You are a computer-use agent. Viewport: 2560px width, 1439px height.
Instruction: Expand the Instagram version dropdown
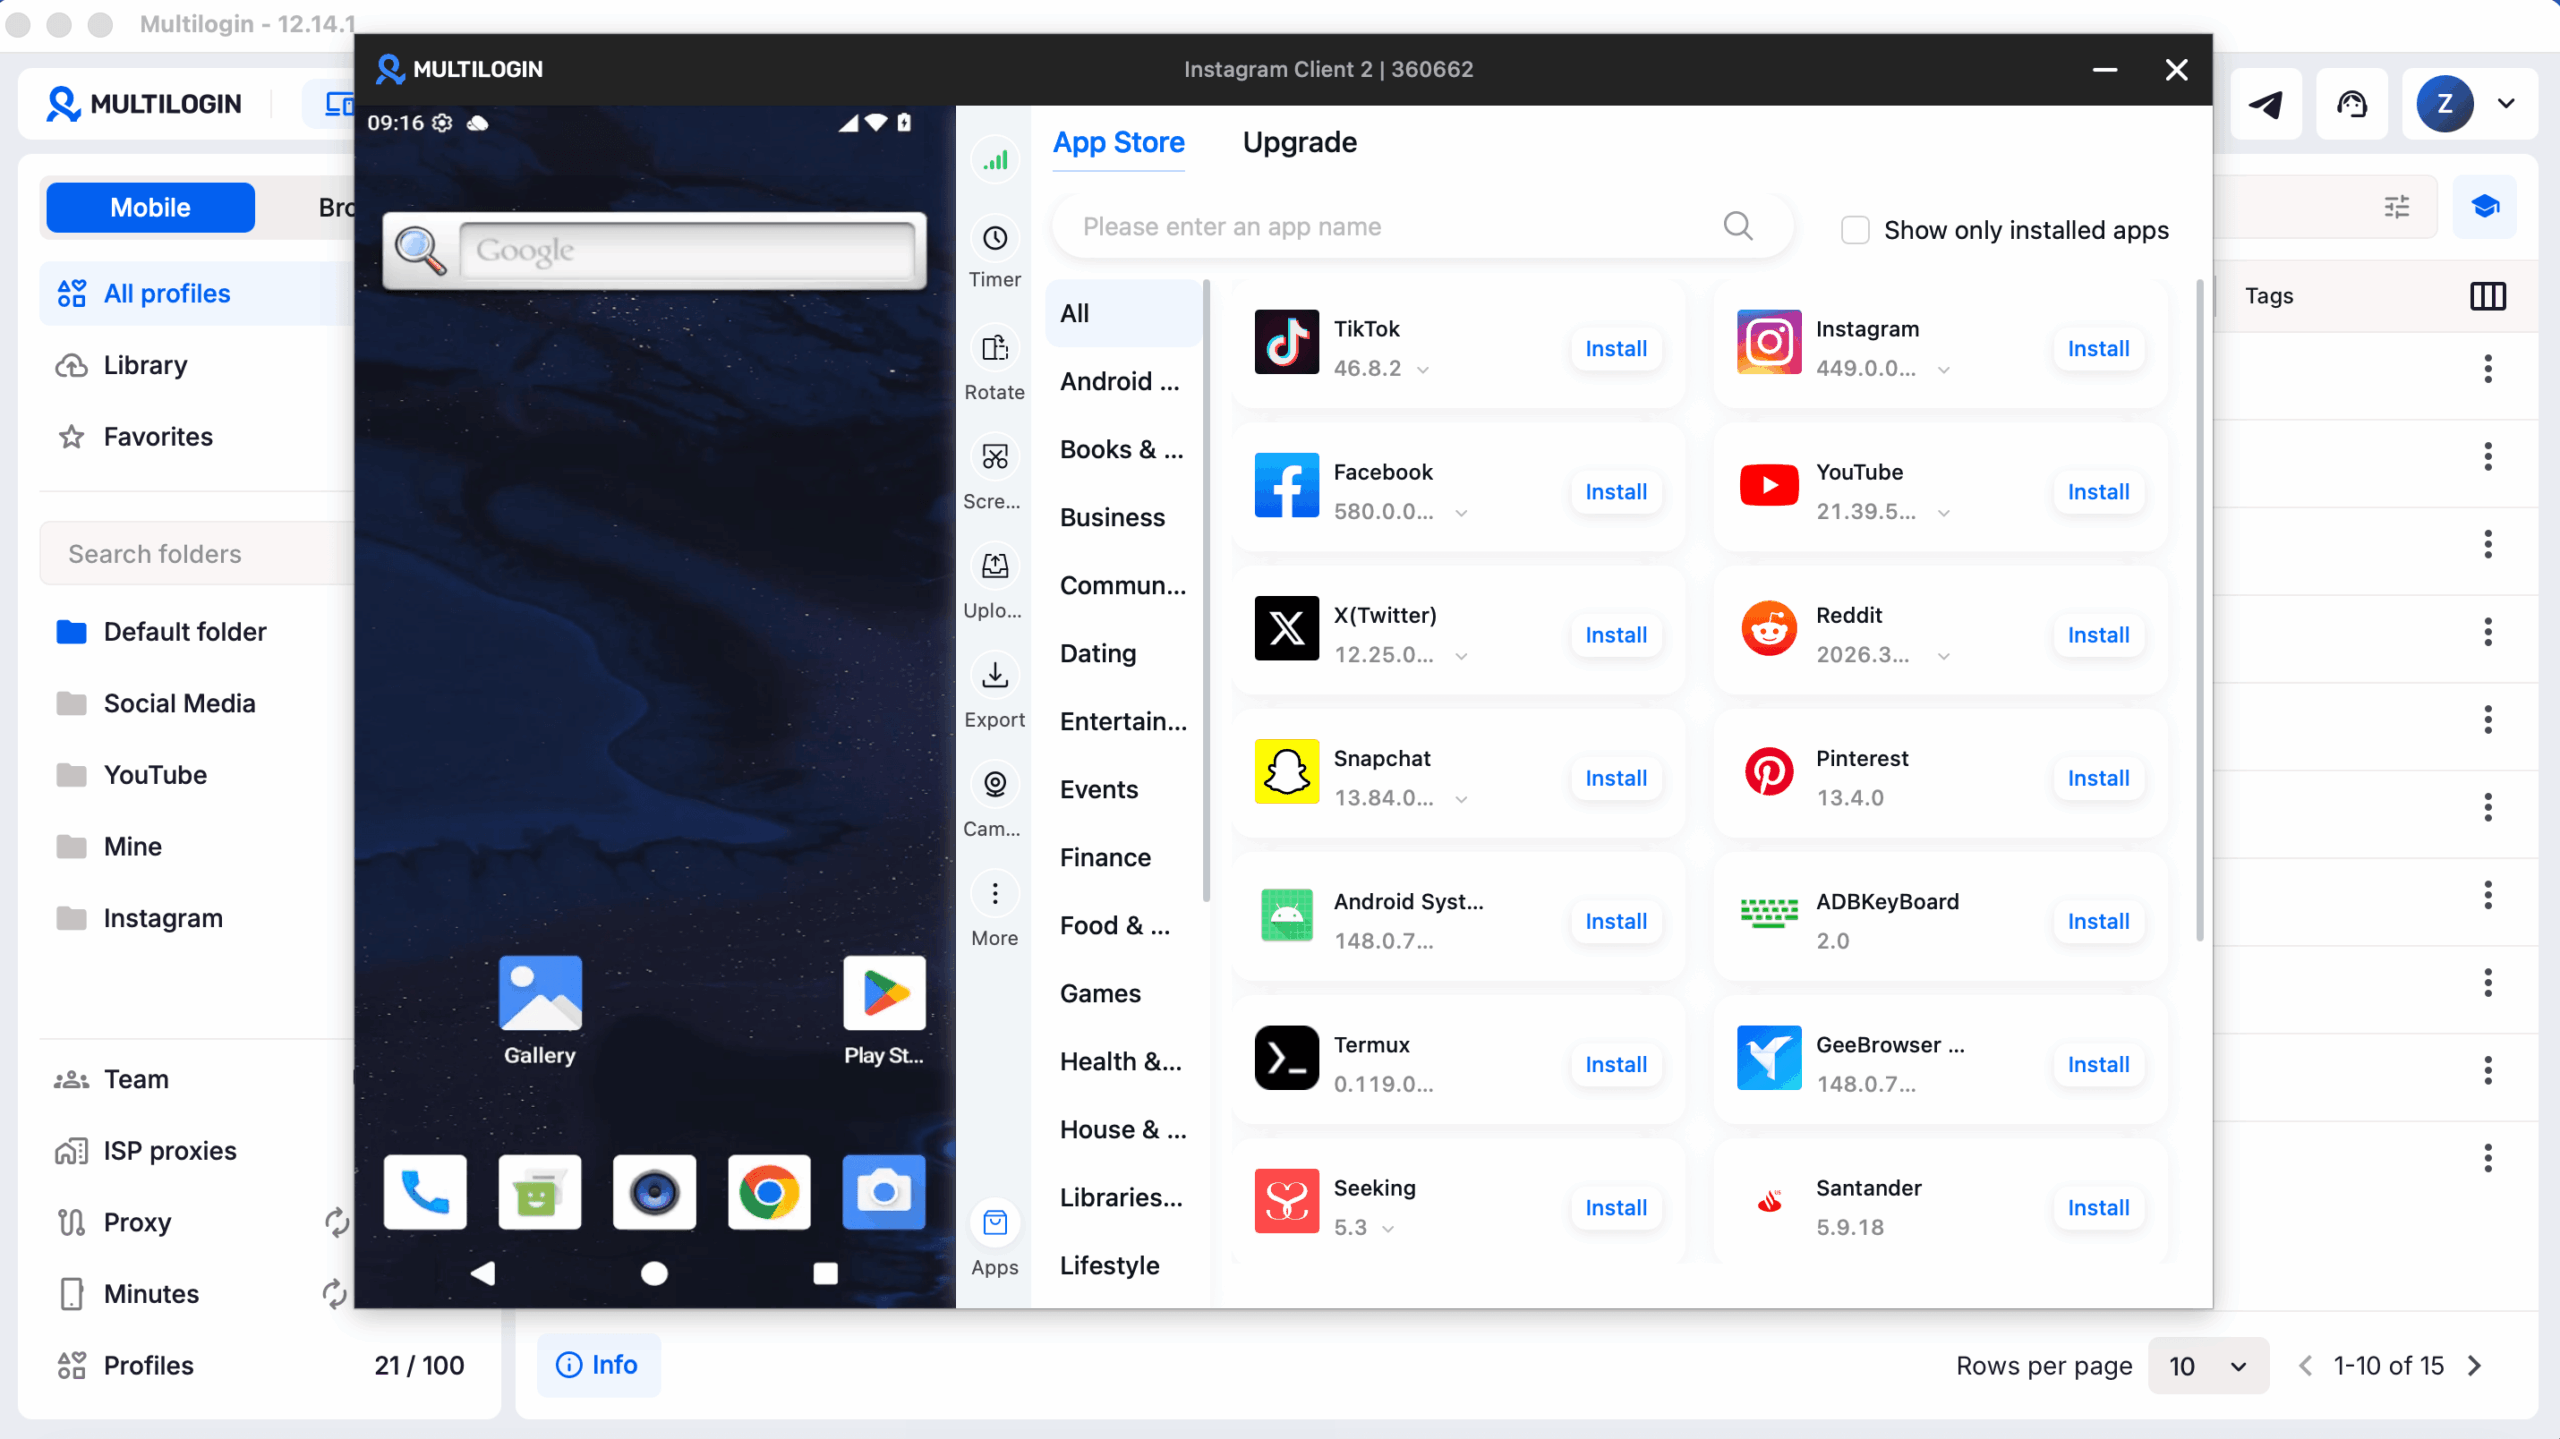(1943, 370)
